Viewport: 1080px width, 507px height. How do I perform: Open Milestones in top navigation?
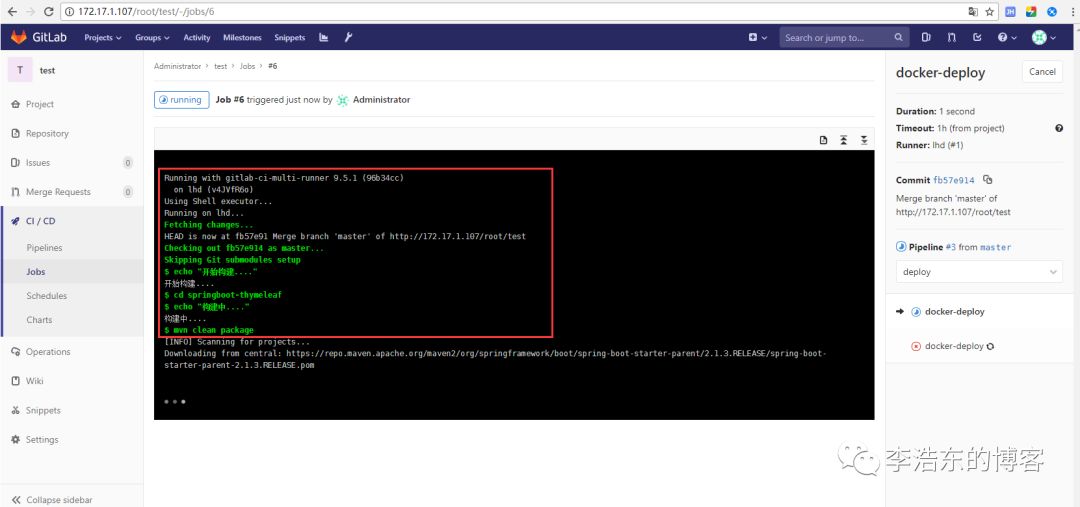click(242, 37)
